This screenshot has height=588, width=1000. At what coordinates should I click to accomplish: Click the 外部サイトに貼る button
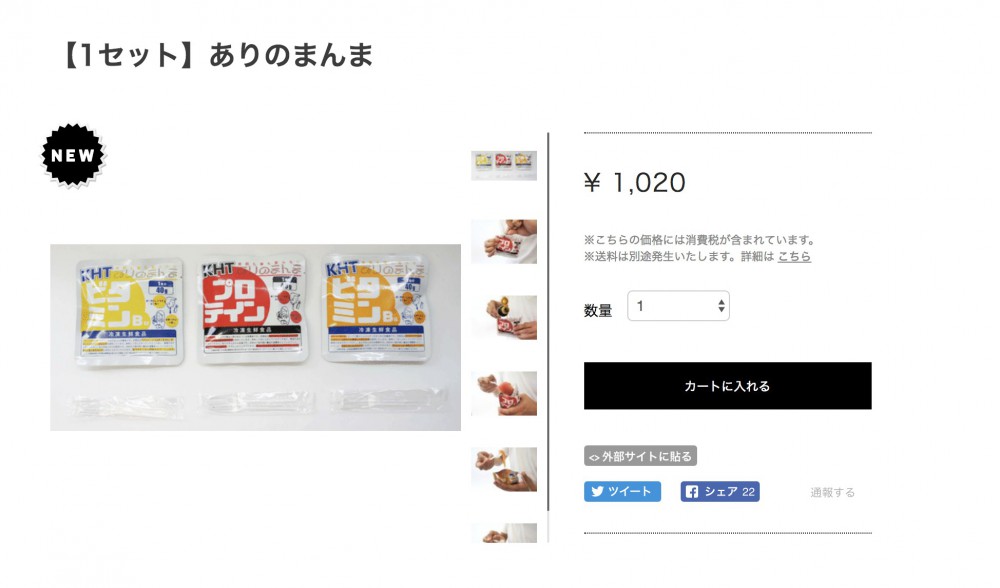pyautogui.click(x=640, y=456)
